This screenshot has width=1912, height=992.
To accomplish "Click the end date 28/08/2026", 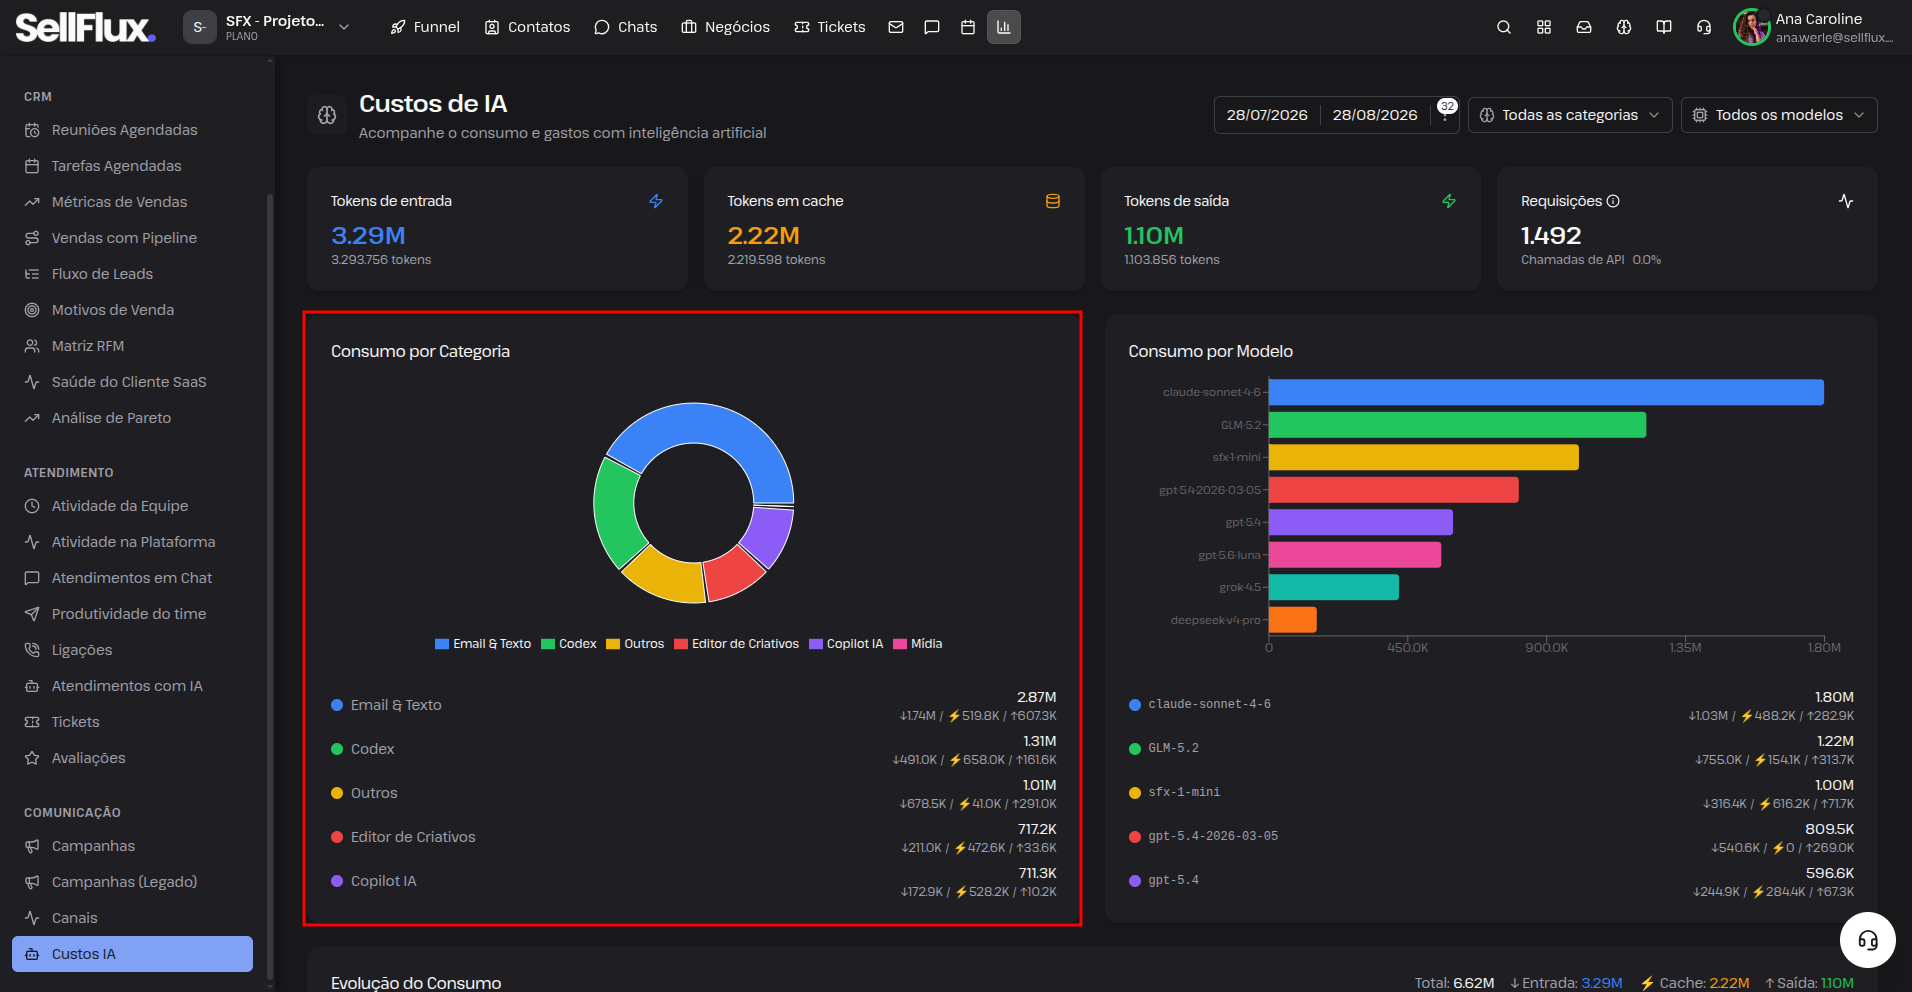I will (x=1375, y=115).
